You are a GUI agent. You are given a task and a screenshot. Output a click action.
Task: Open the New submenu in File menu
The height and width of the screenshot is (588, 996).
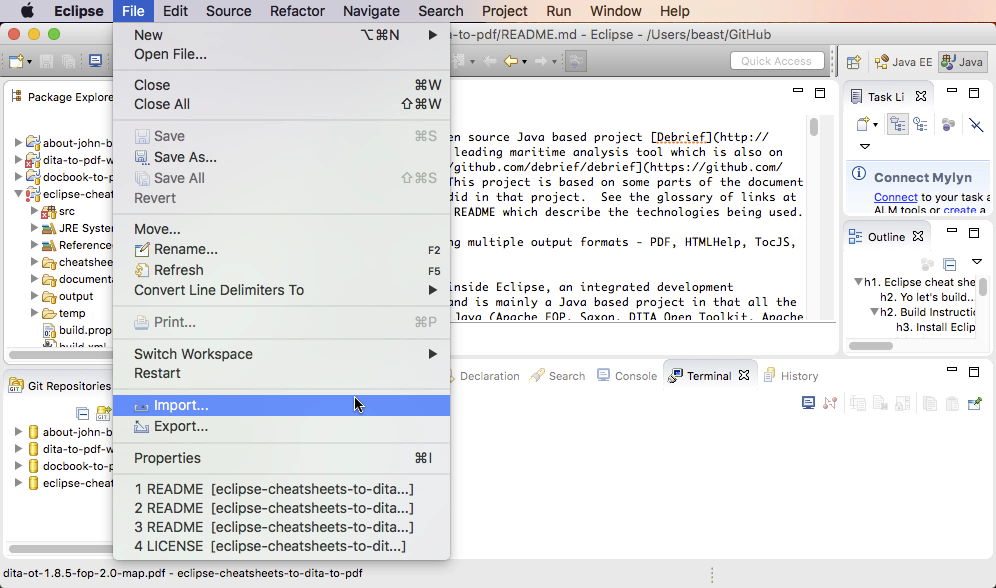281,35
